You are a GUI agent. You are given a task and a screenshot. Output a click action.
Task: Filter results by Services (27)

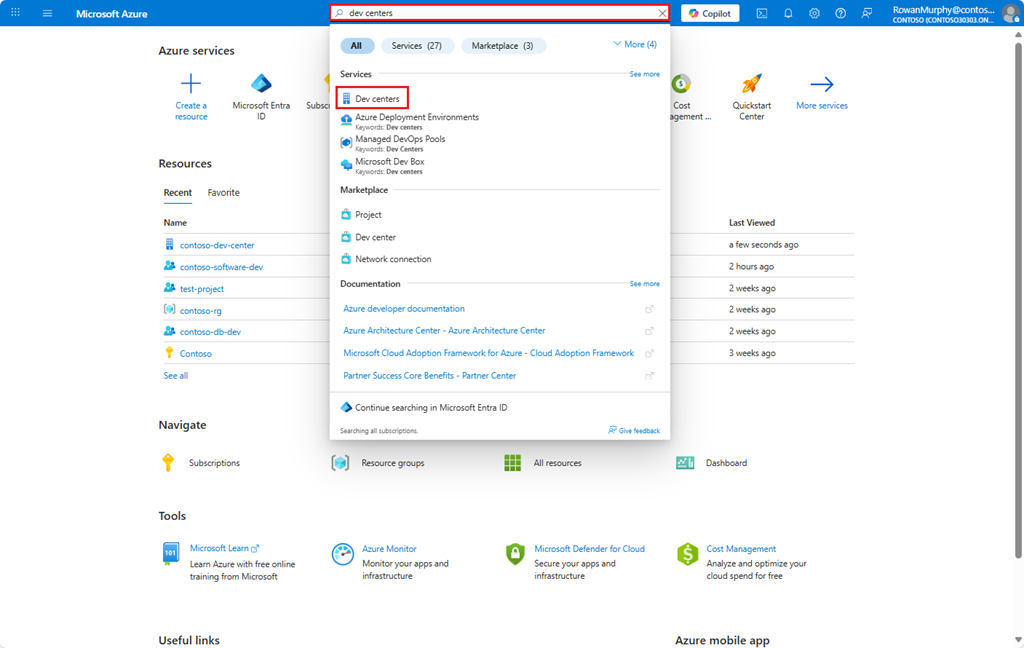[x=417, y=46]
